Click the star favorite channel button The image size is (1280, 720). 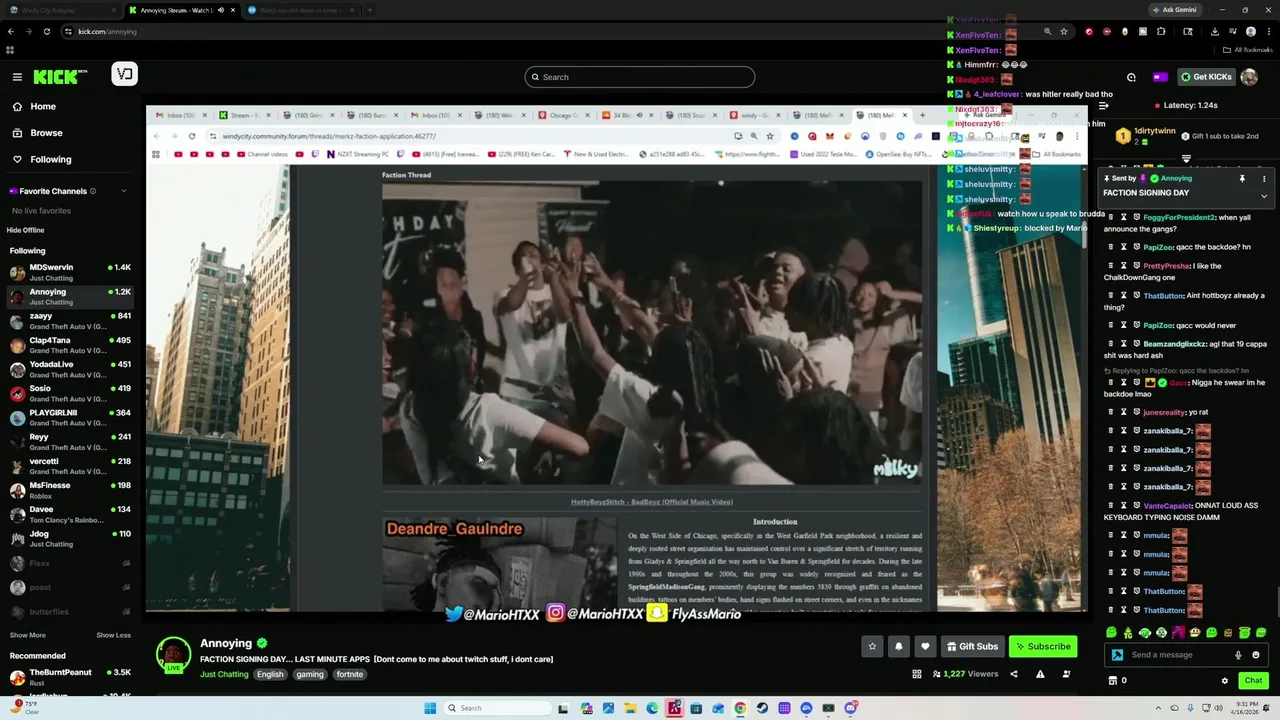coord(872,646)
